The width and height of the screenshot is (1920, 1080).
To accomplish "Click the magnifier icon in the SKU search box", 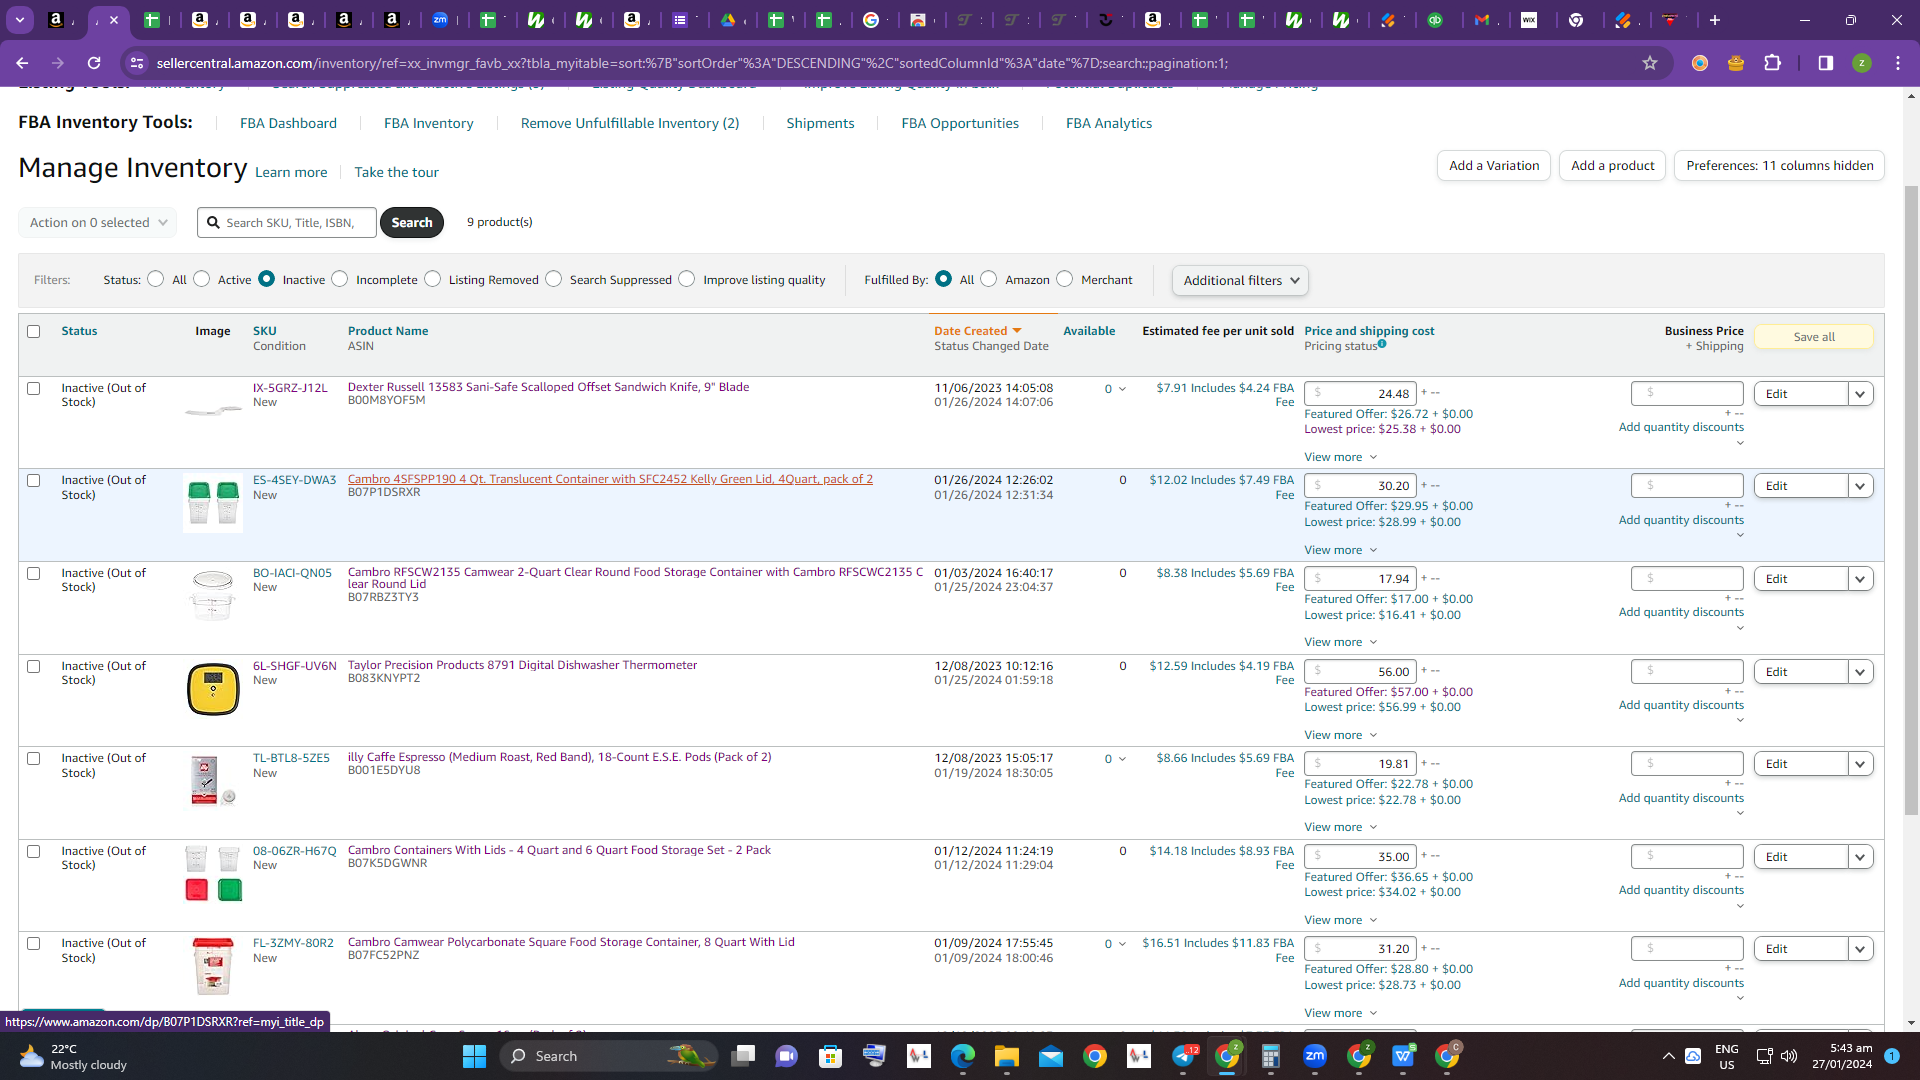I will tap(213, 223).
